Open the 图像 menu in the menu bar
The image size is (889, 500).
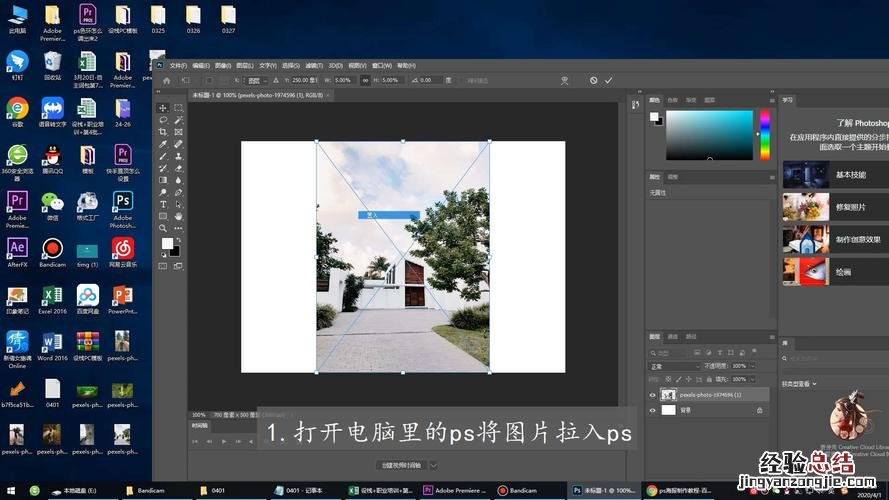222,66
